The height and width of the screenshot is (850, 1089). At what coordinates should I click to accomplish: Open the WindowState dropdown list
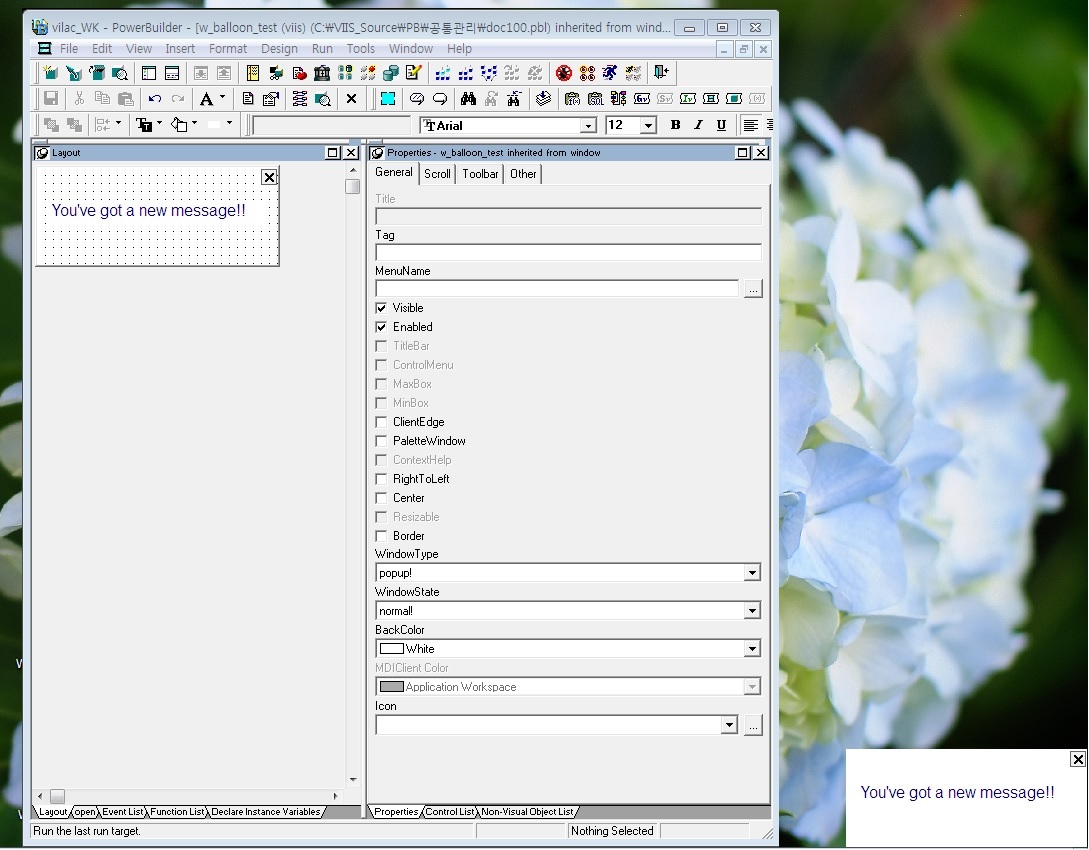[x=752, y=611]
